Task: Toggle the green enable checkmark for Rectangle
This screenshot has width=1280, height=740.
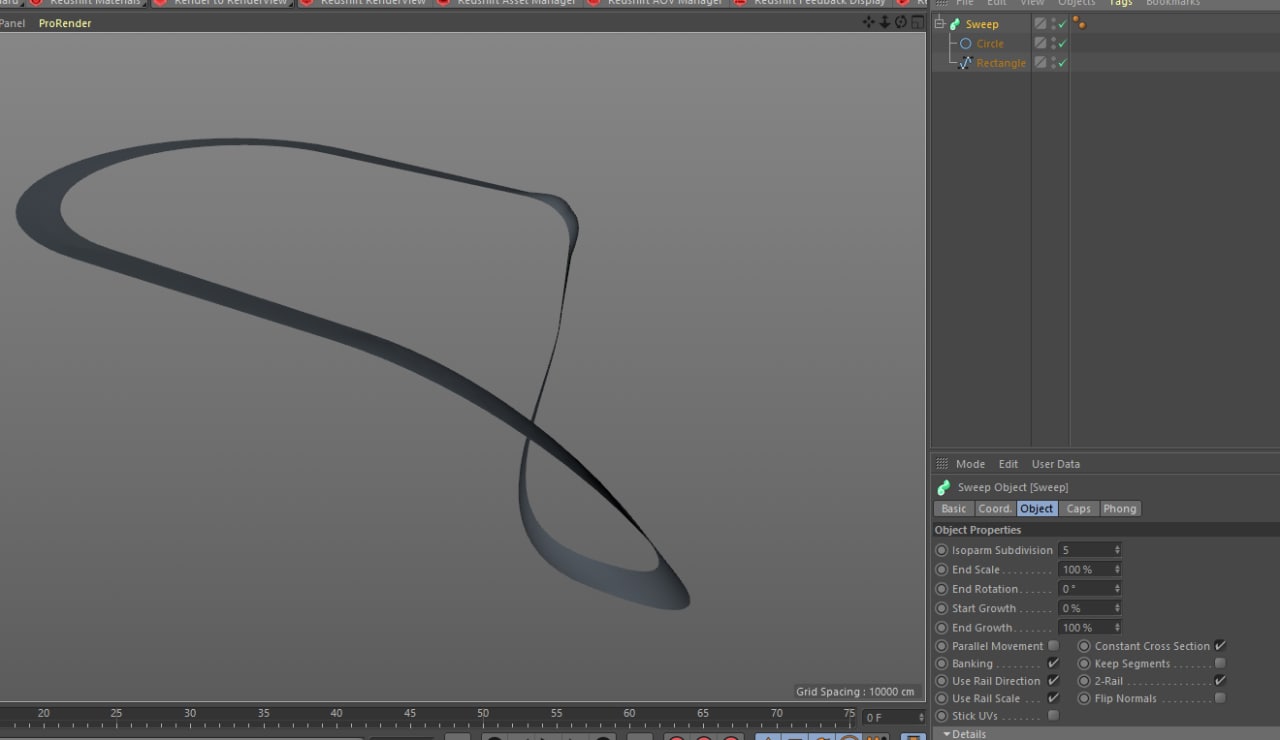Action: point(1062,62)
